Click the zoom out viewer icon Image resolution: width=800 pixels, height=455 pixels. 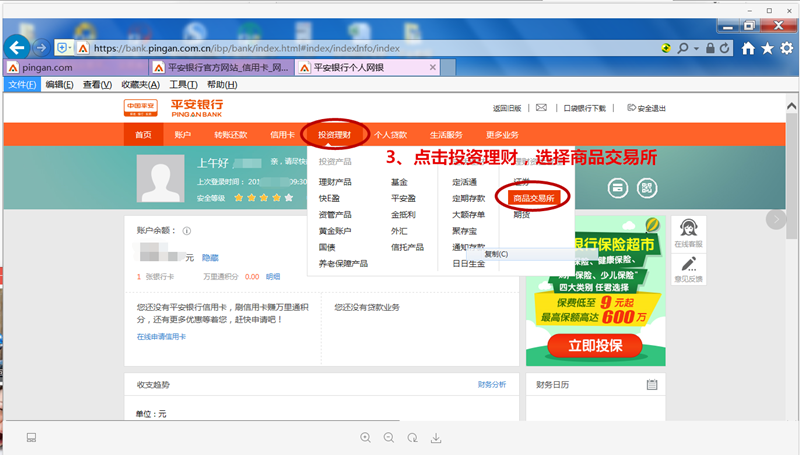tap(389, 438)
